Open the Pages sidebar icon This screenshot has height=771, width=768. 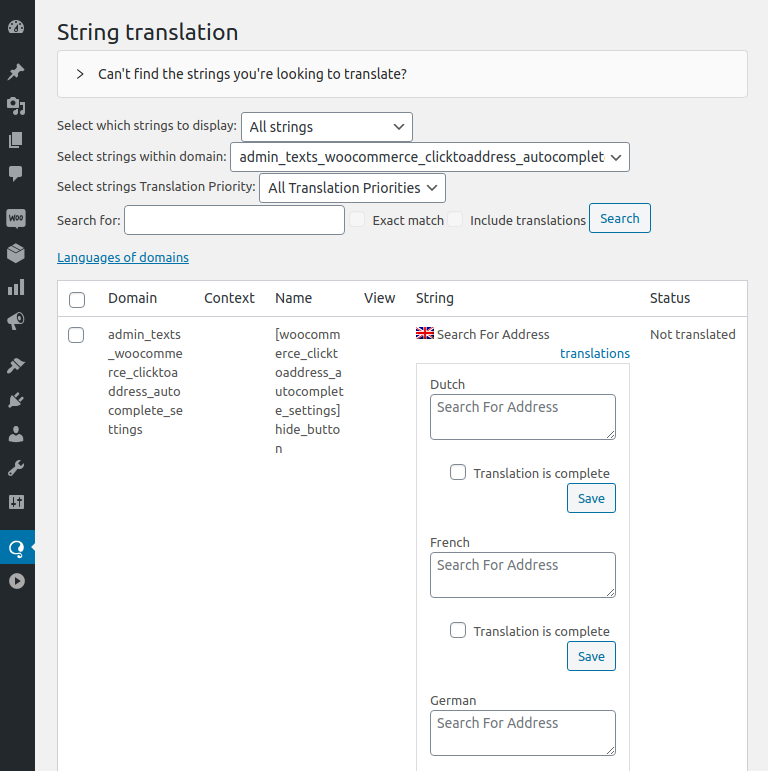click(16, 140)
